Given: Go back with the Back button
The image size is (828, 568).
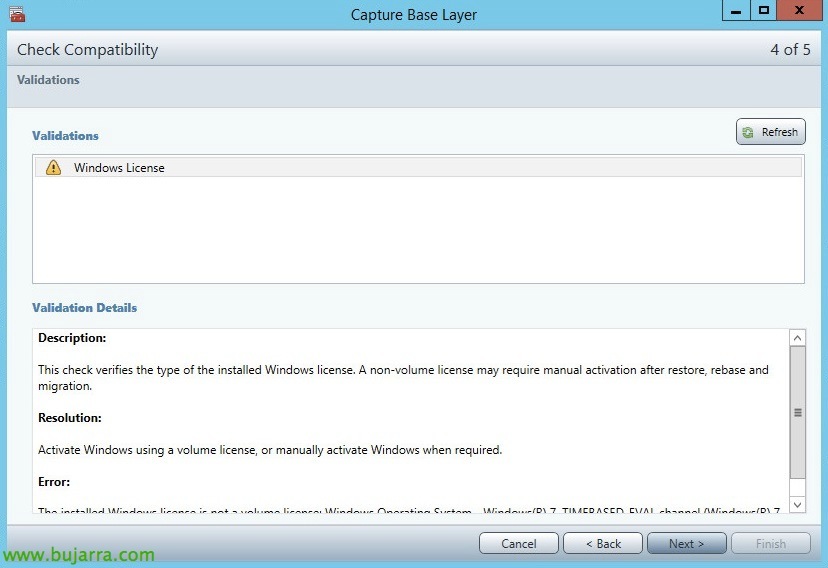Looking at the screenshot, I should (x=603, y=543).
